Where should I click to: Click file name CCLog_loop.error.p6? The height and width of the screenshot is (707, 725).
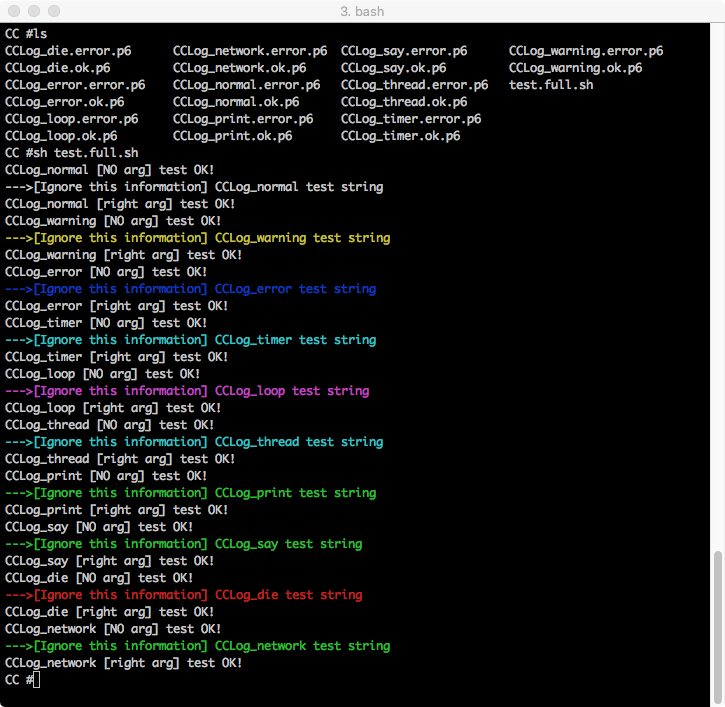72,119
